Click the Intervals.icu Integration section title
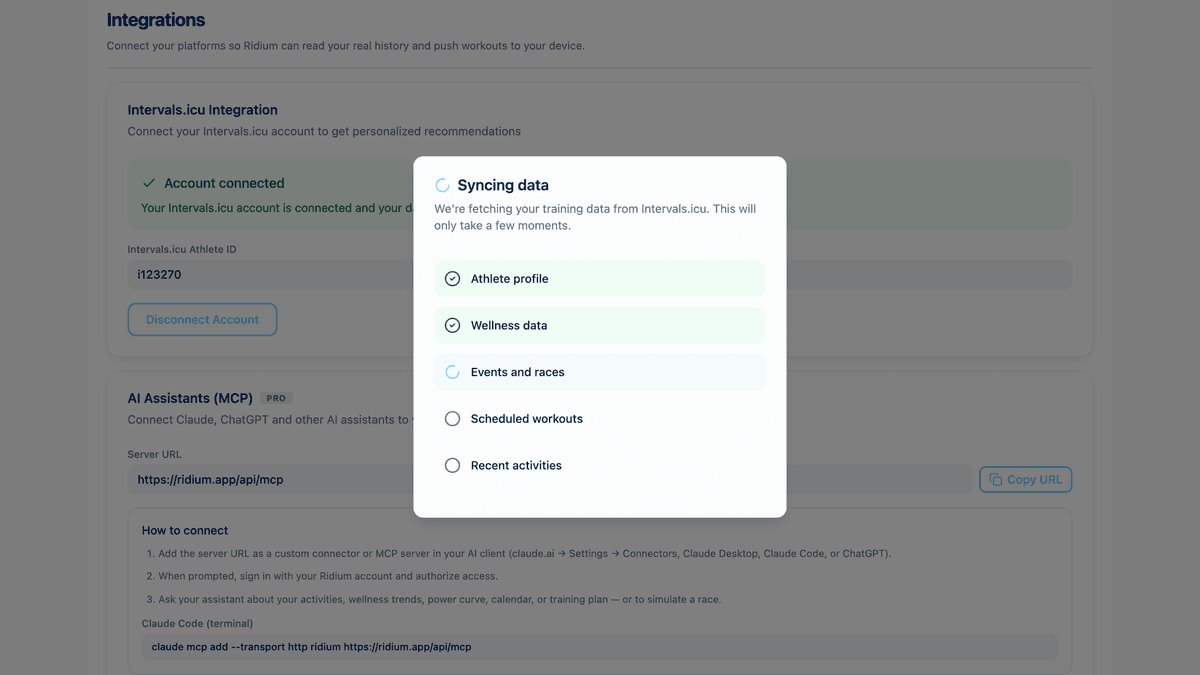 point(203,110)
